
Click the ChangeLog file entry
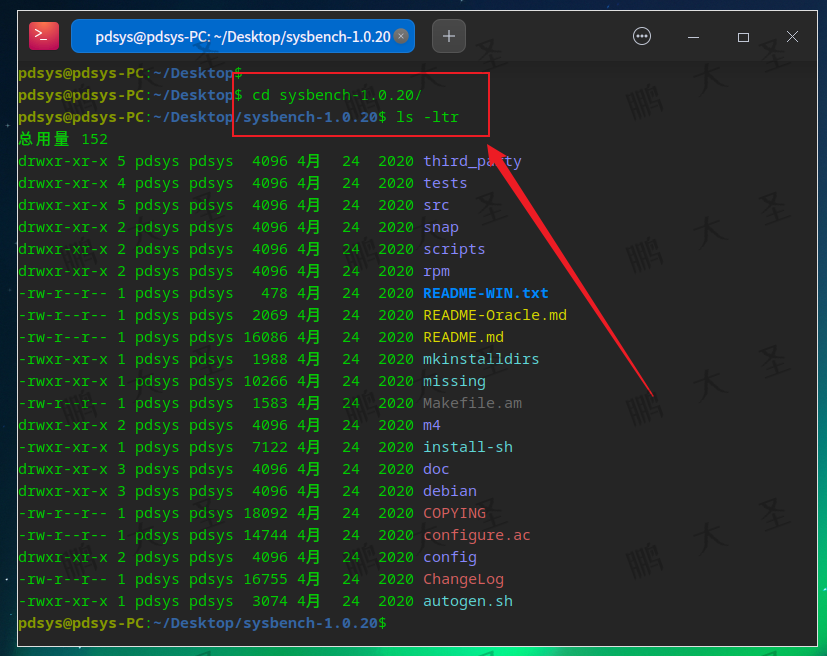pyautogui.click(x=463, y=578)
